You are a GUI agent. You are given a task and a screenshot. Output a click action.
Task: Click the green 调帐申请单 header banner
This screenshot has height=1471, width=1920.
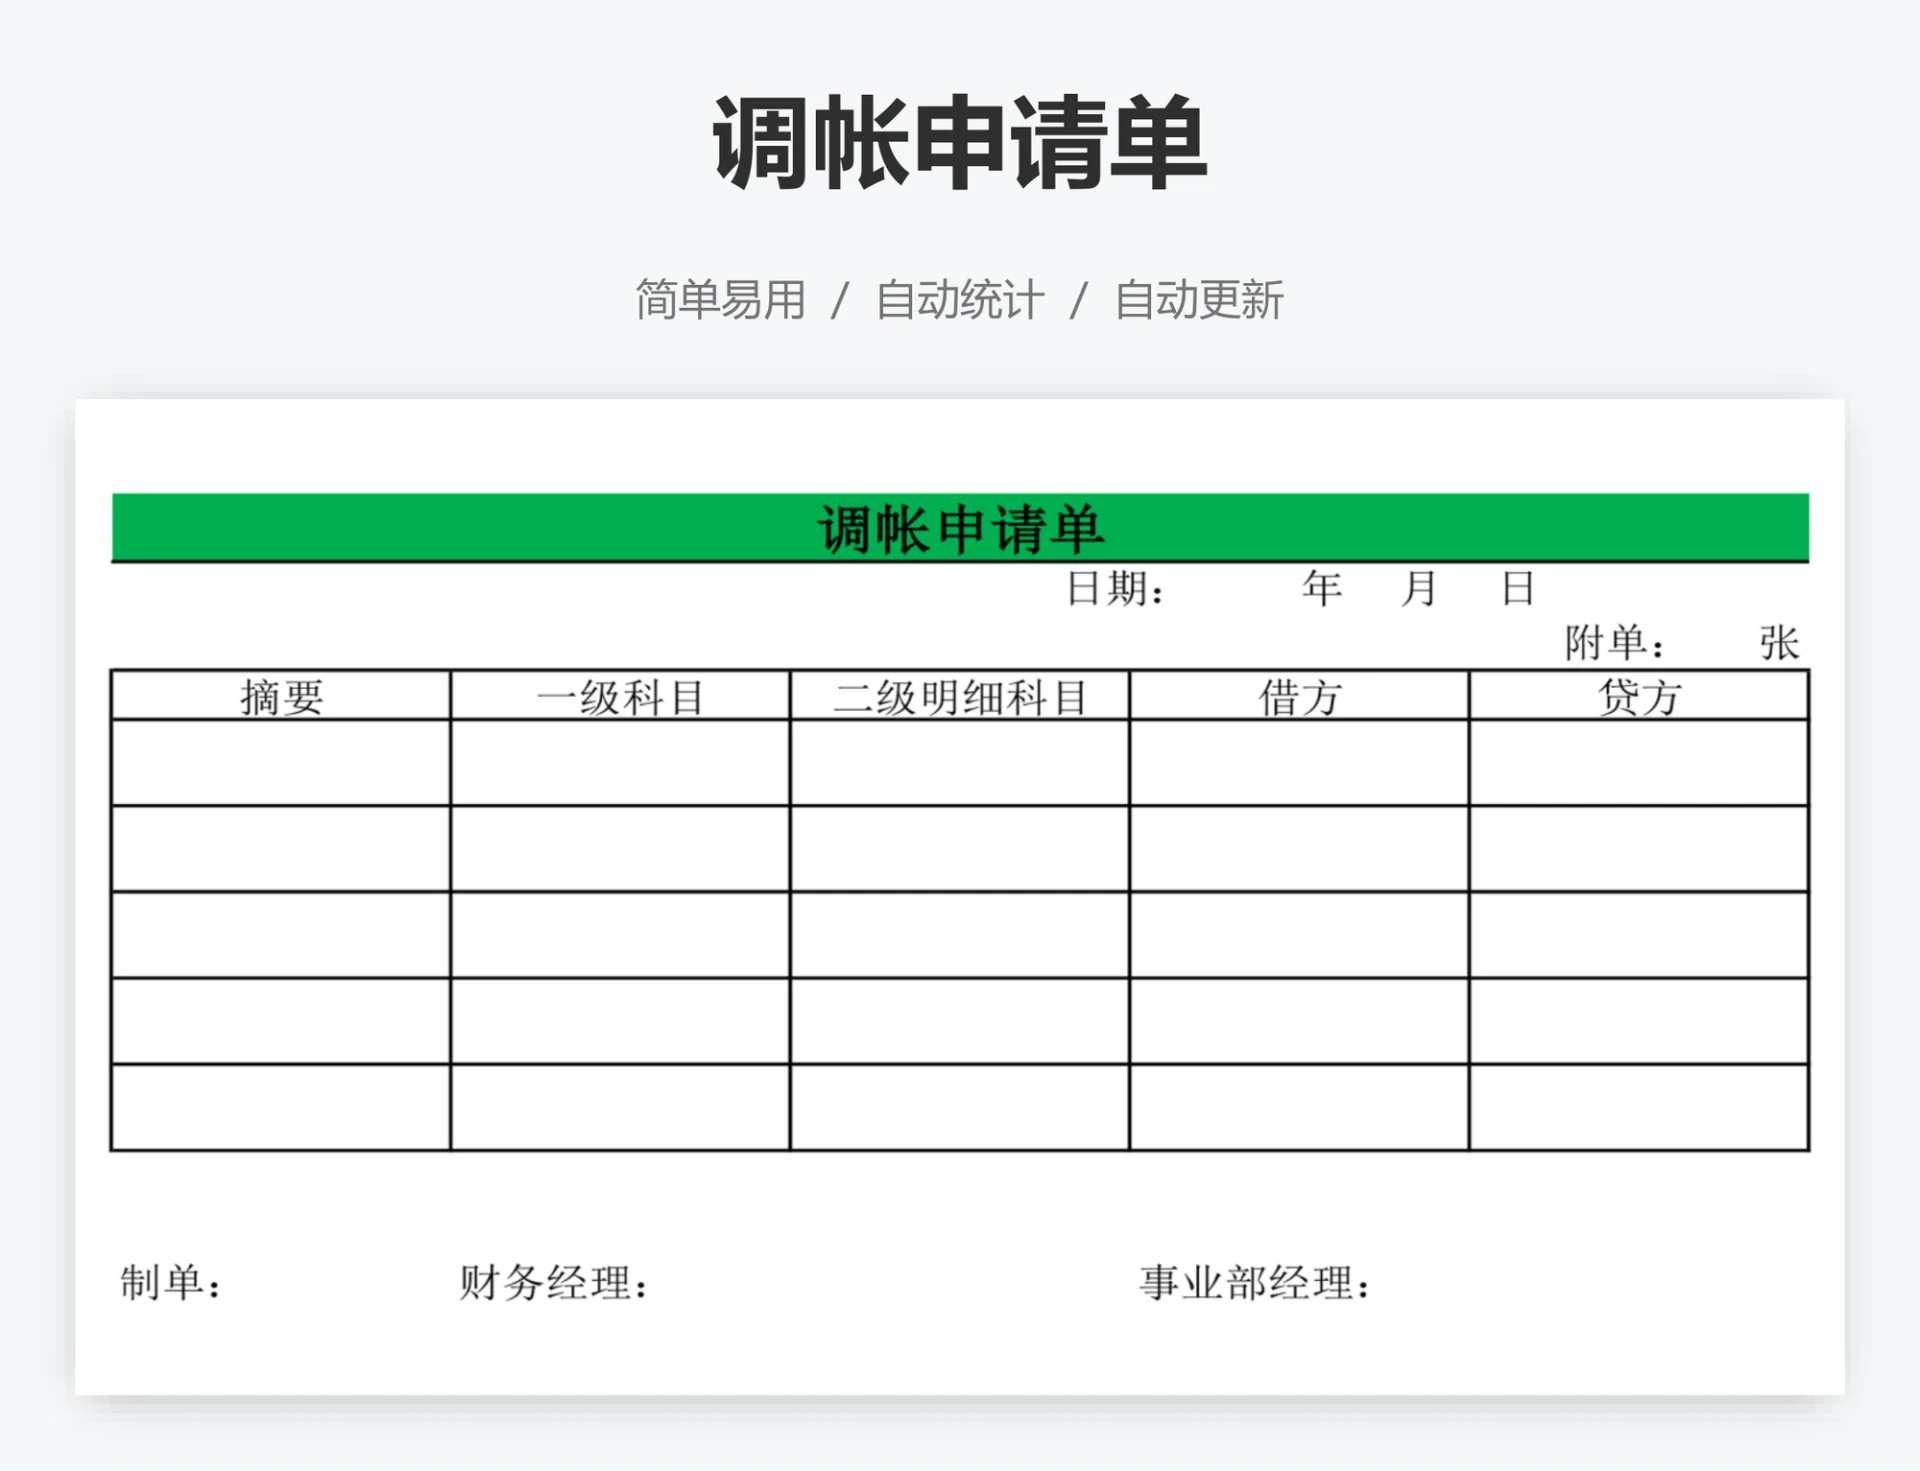click(x=959, y=528)
